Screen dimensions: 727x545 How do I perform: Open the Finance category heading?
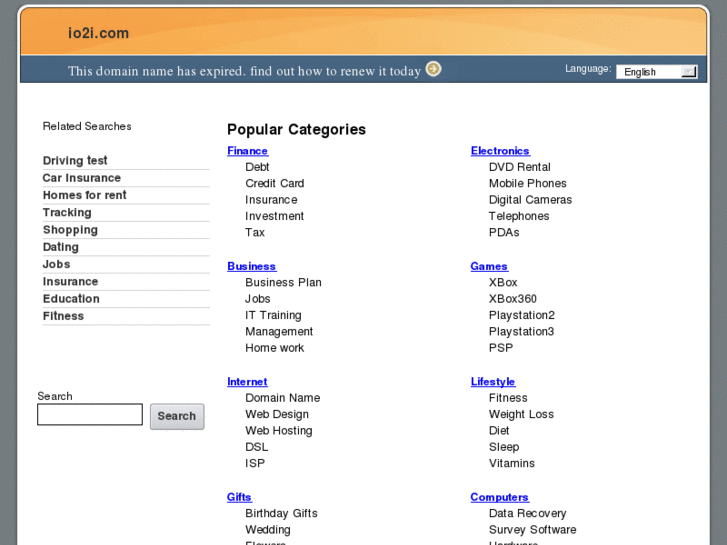(248, 151)
